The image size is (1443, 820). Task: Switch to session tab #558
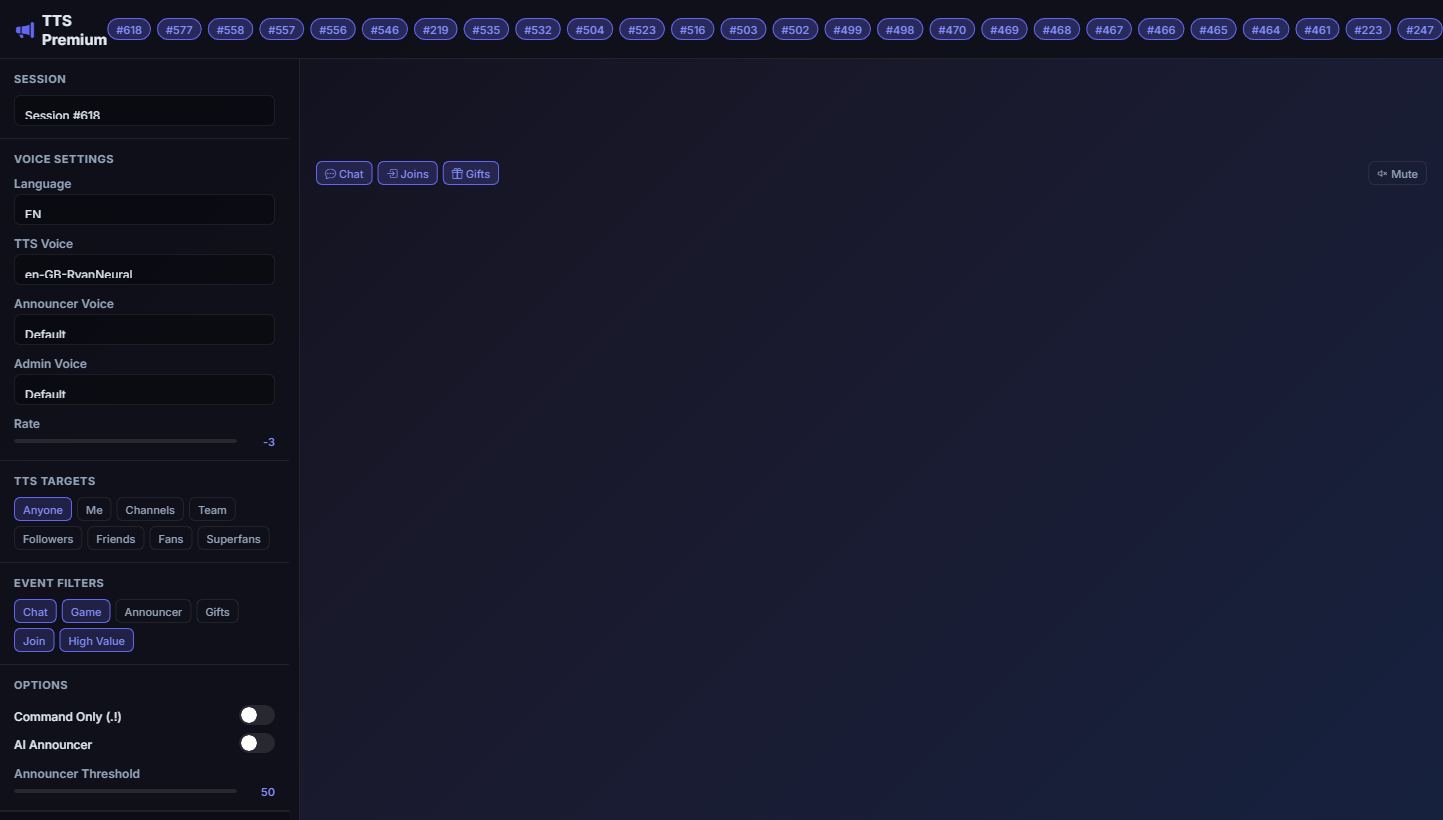tap(230, 30)
